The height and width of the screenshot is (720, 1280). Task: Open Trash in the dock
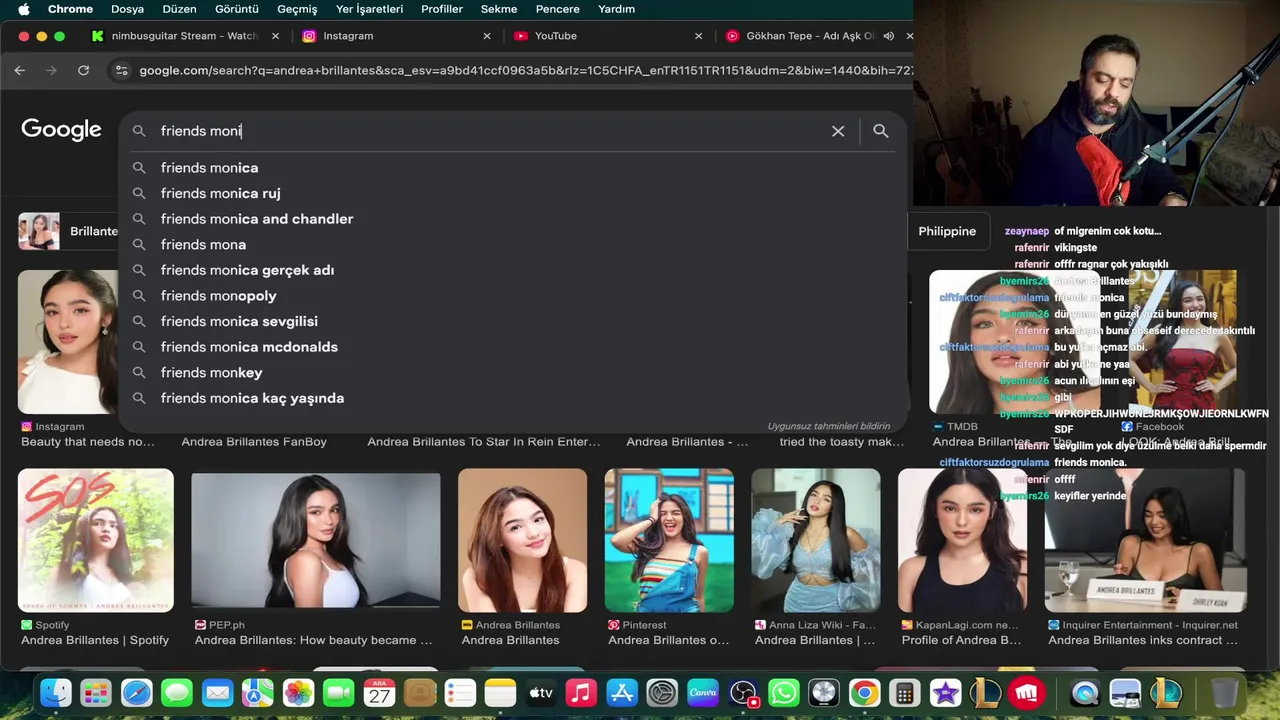(1224, 693)
